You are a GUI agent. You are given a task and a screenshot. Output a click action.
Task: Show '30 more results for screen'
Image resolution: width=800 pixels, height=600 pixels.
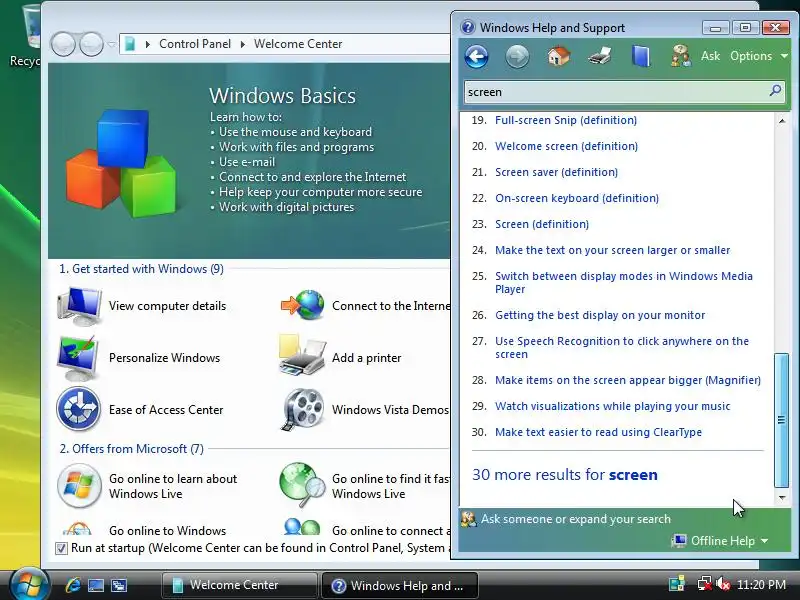coord(565,475)
